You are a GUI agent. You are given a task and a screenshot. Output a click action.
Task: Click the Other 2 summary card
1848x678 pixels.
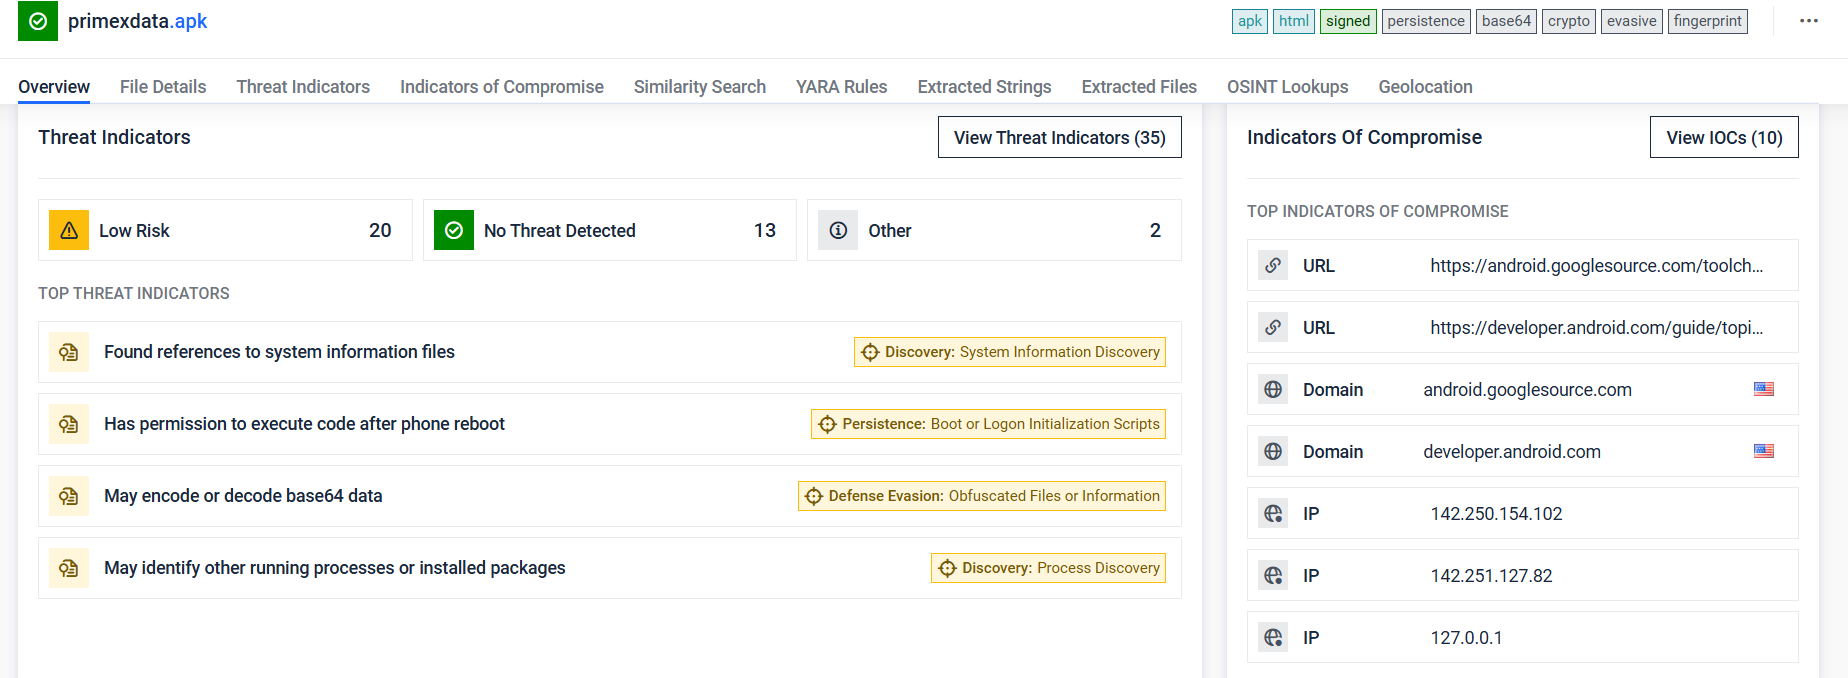[x=994, y=230]
